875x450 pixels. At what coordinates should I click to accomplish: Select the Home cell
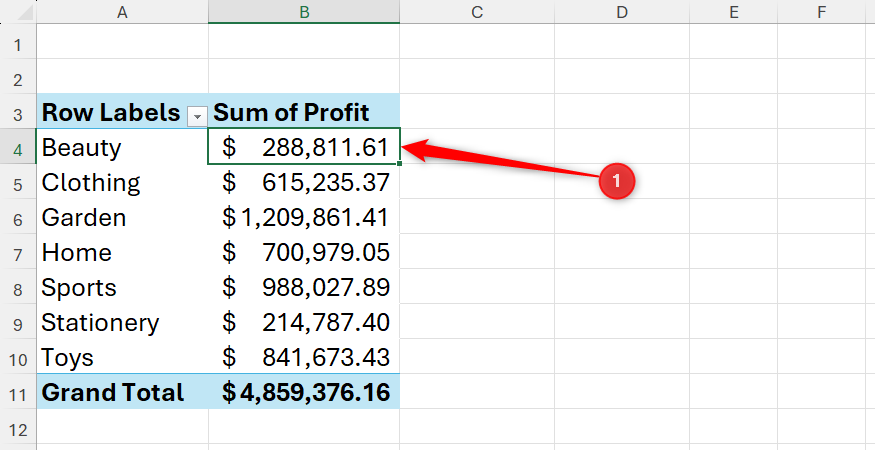[x=122, y=251]
